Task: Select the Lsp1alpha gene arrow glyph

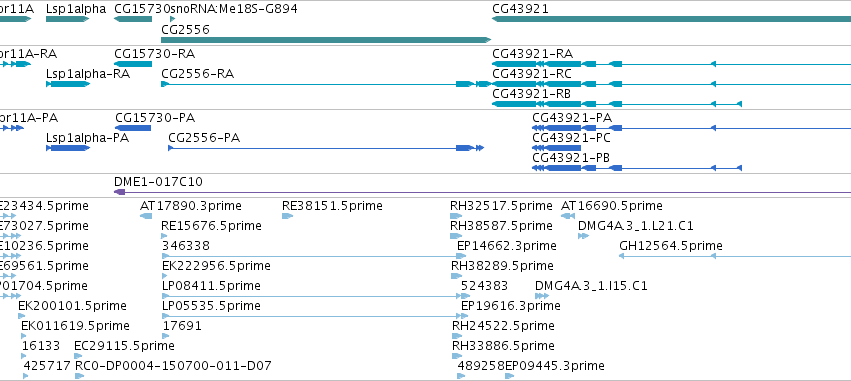Action: point(67,19)
